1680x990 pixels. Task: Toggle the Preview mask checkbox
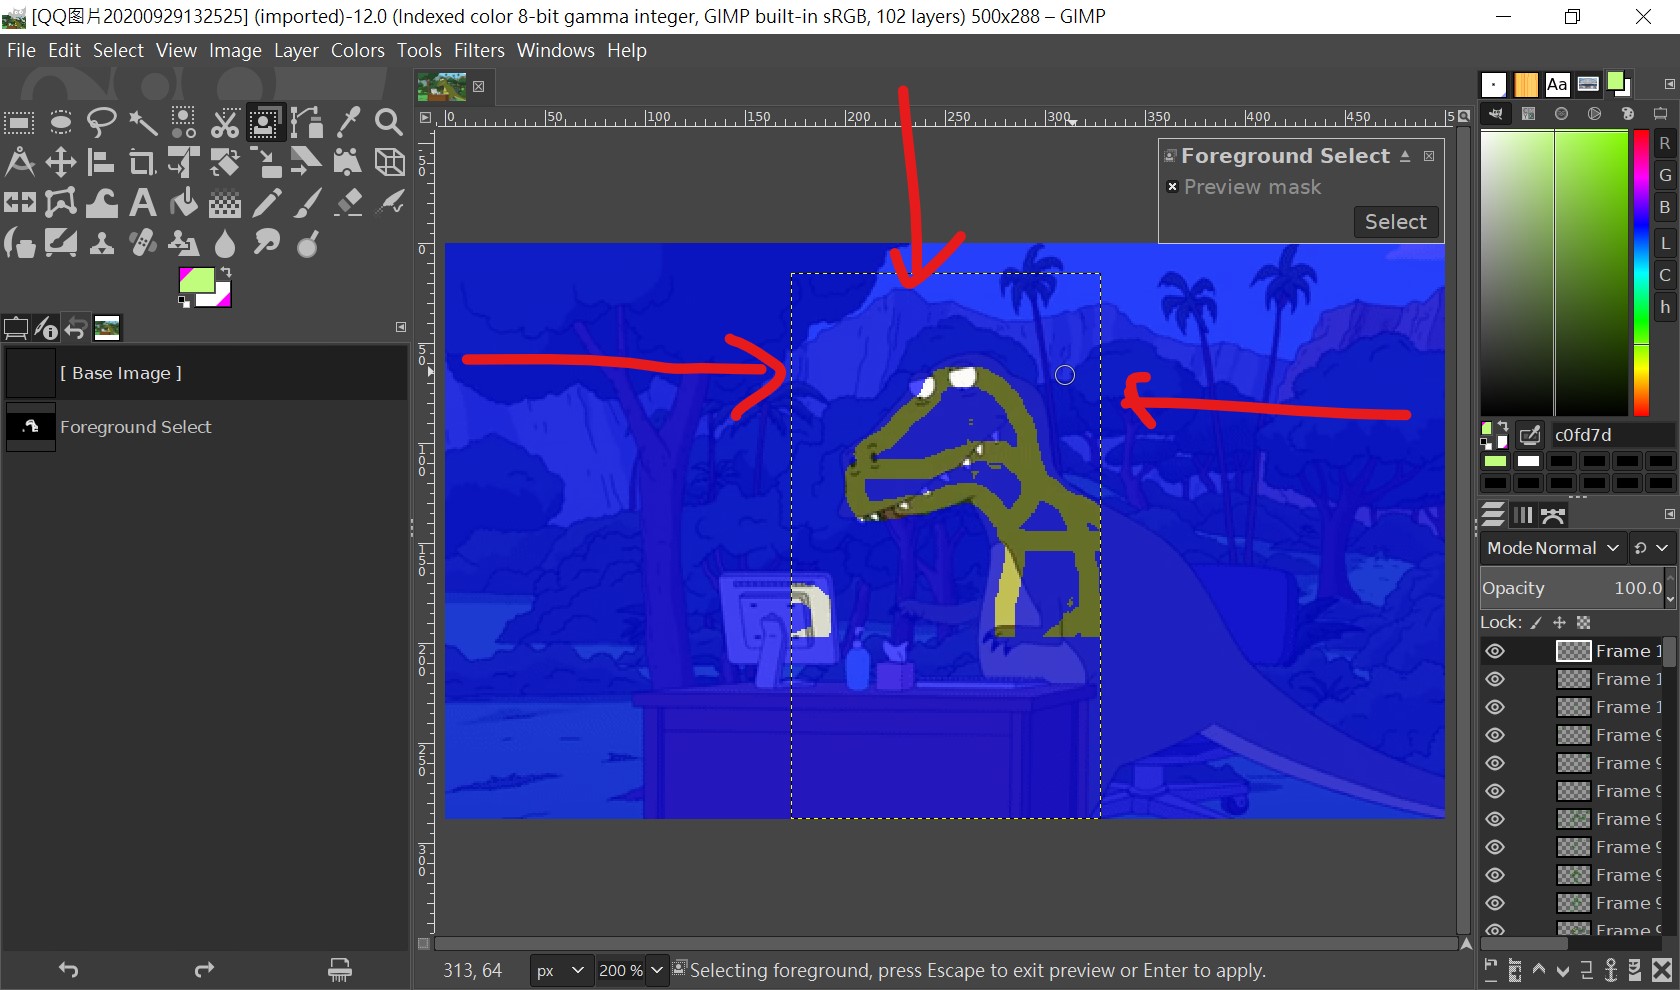pyautogui.click(x=1172, y=187)
